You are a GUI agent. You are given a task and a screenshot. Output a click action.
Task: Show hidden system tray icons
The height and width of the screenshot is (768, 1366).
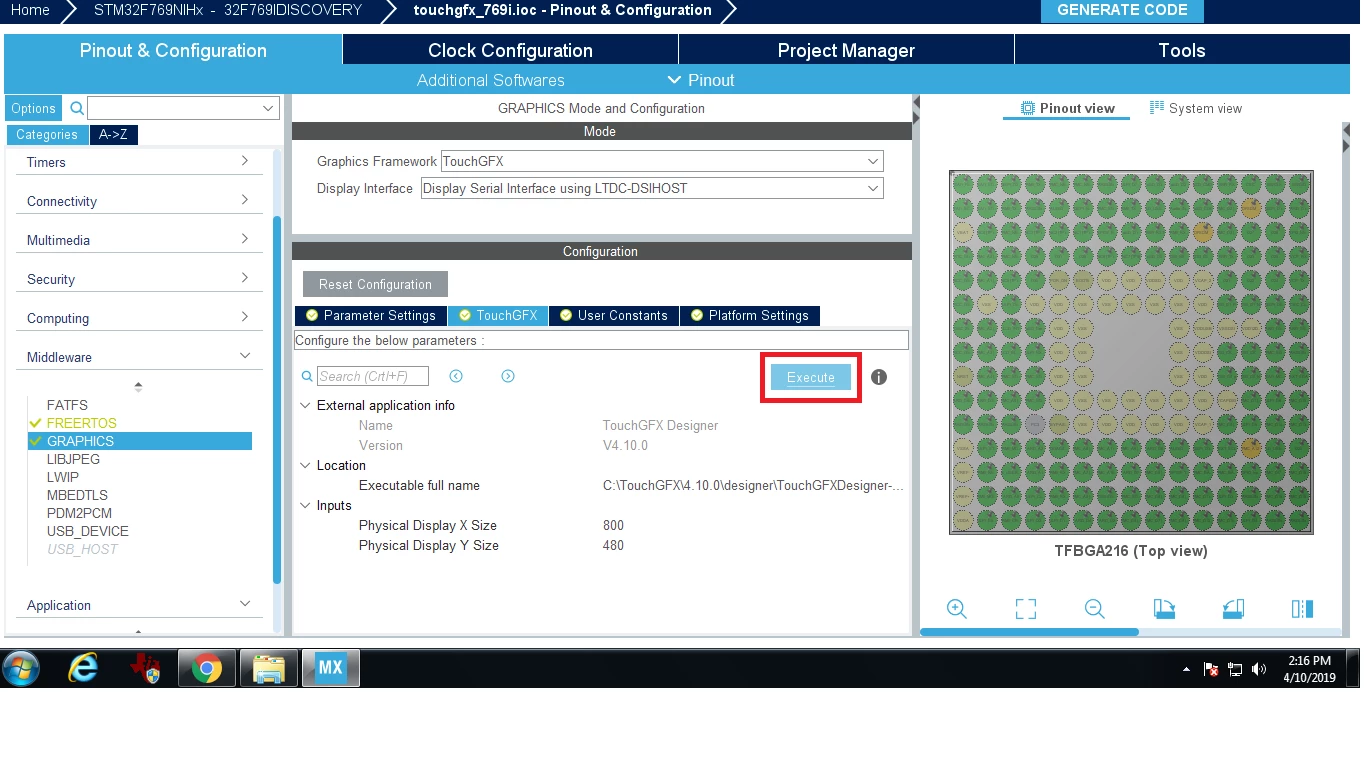[x=1186, y=669]
